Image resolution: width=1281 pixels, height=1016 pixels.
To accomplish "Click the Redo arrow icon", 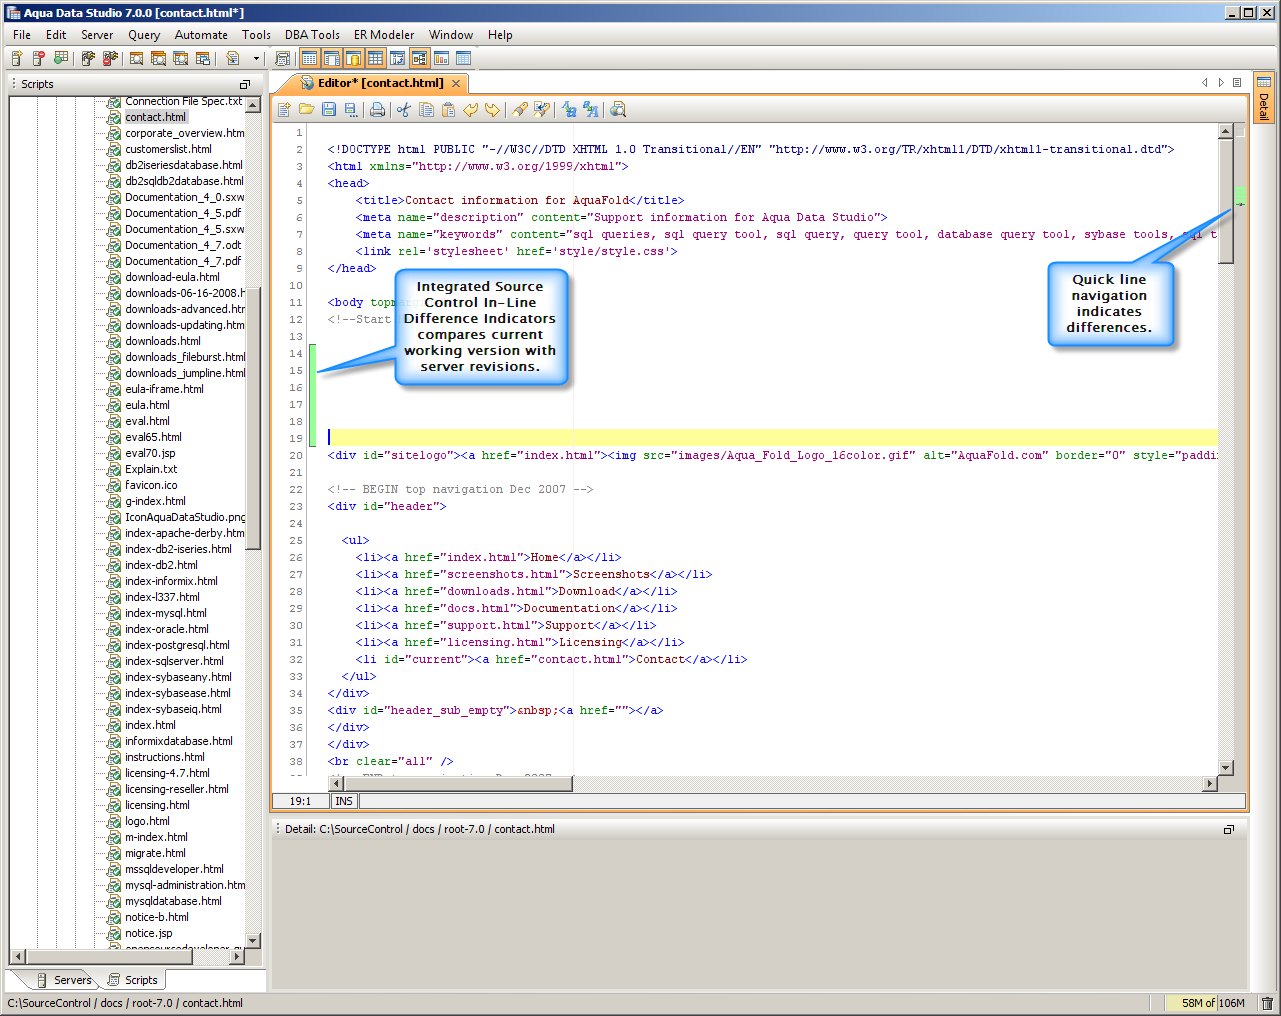I will [492, 110].
